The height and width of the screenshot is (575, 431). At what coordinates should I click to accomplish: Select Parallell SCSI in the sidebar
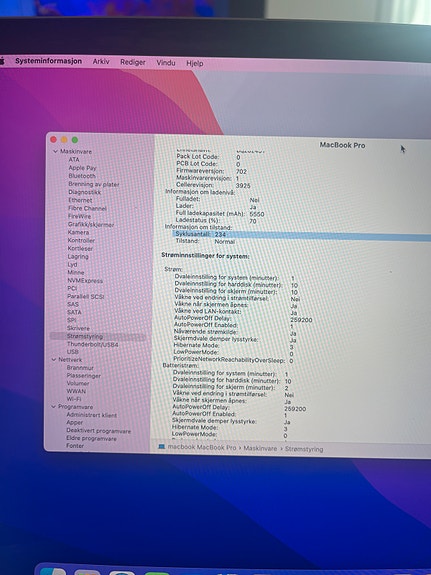click(85, 296)
